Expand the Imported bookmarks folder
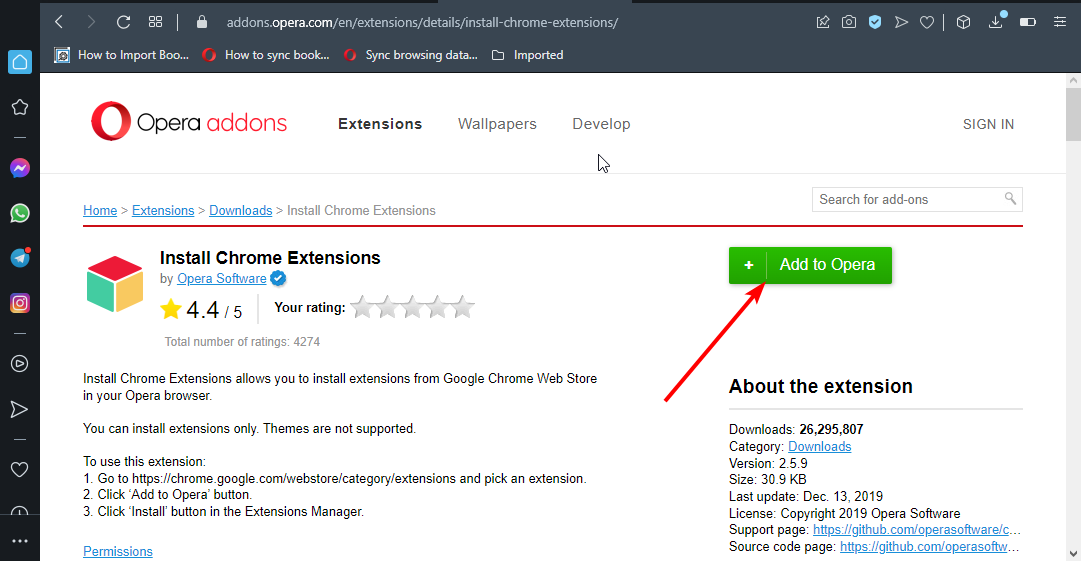The image size is (1081, 561). tap(528, 55)
